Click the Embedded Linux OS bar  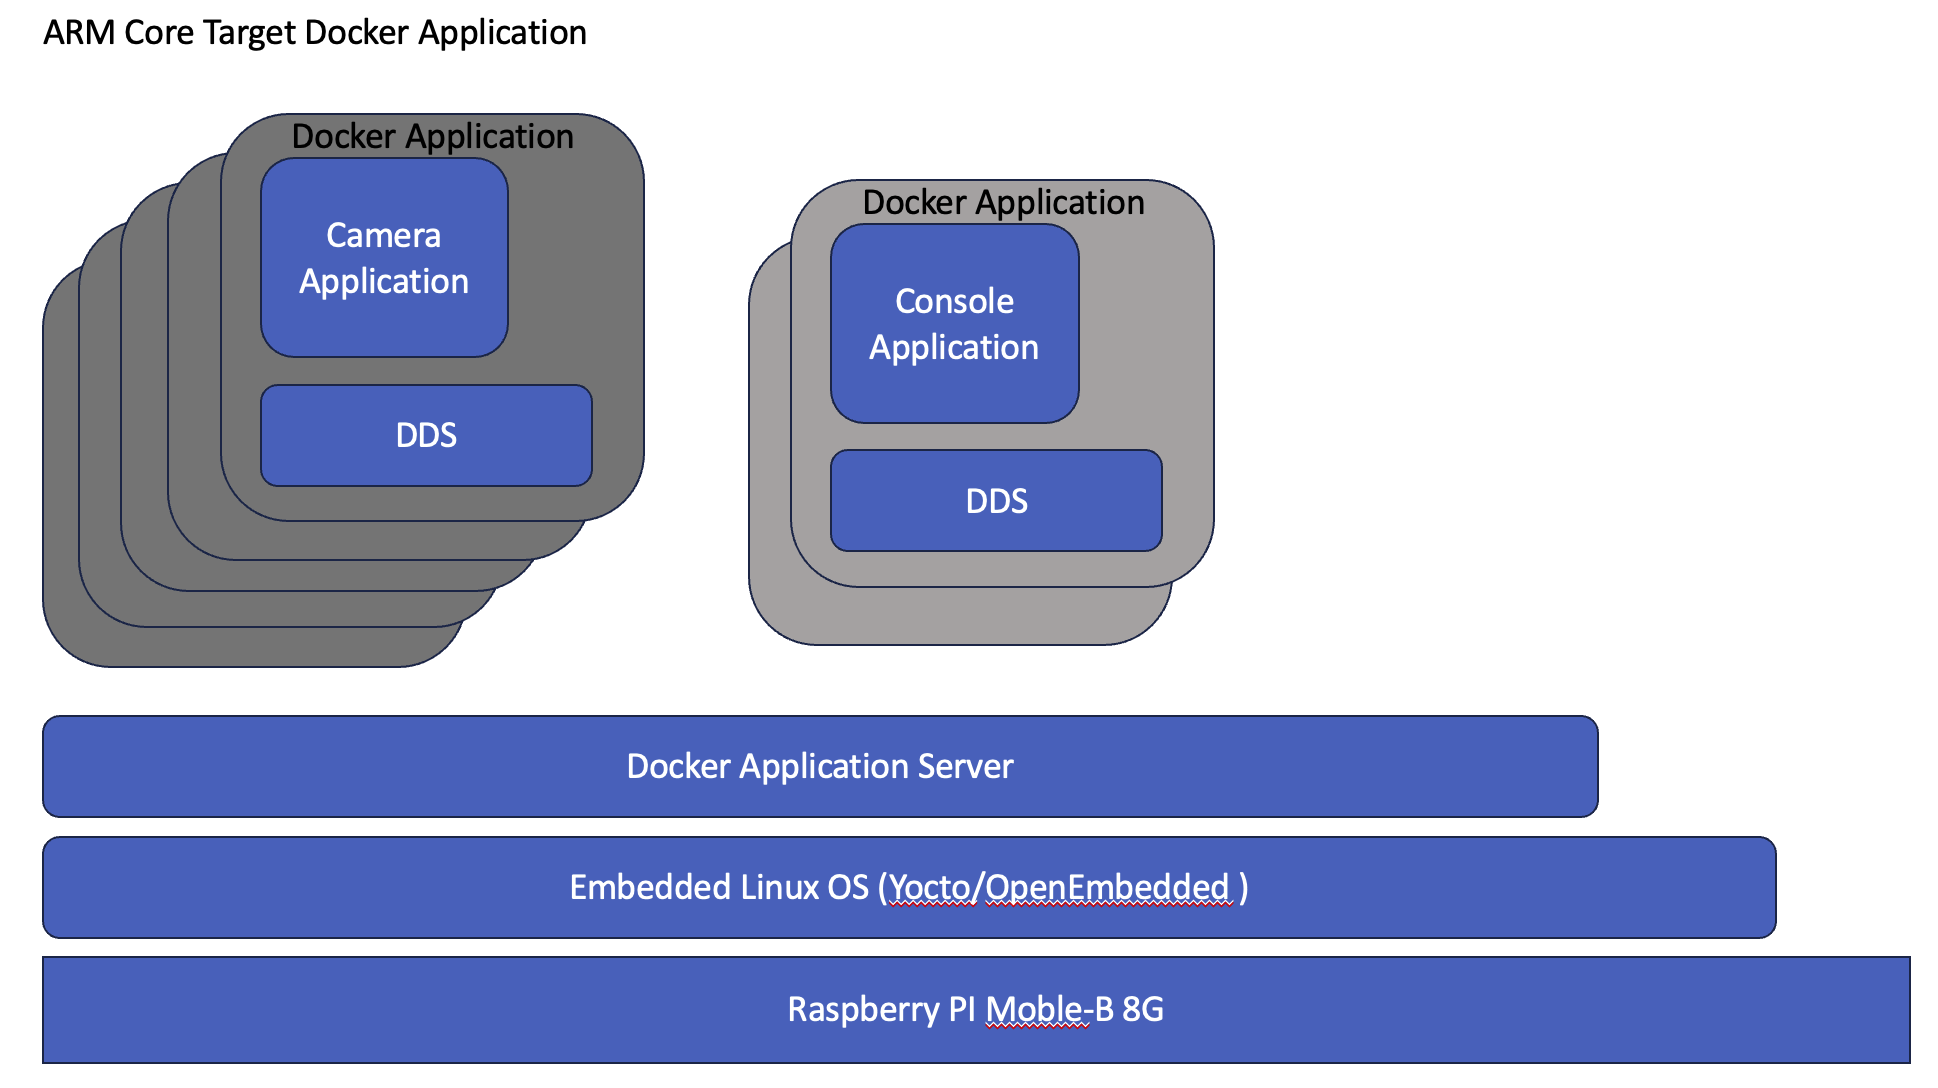click(x=909, y=887)
